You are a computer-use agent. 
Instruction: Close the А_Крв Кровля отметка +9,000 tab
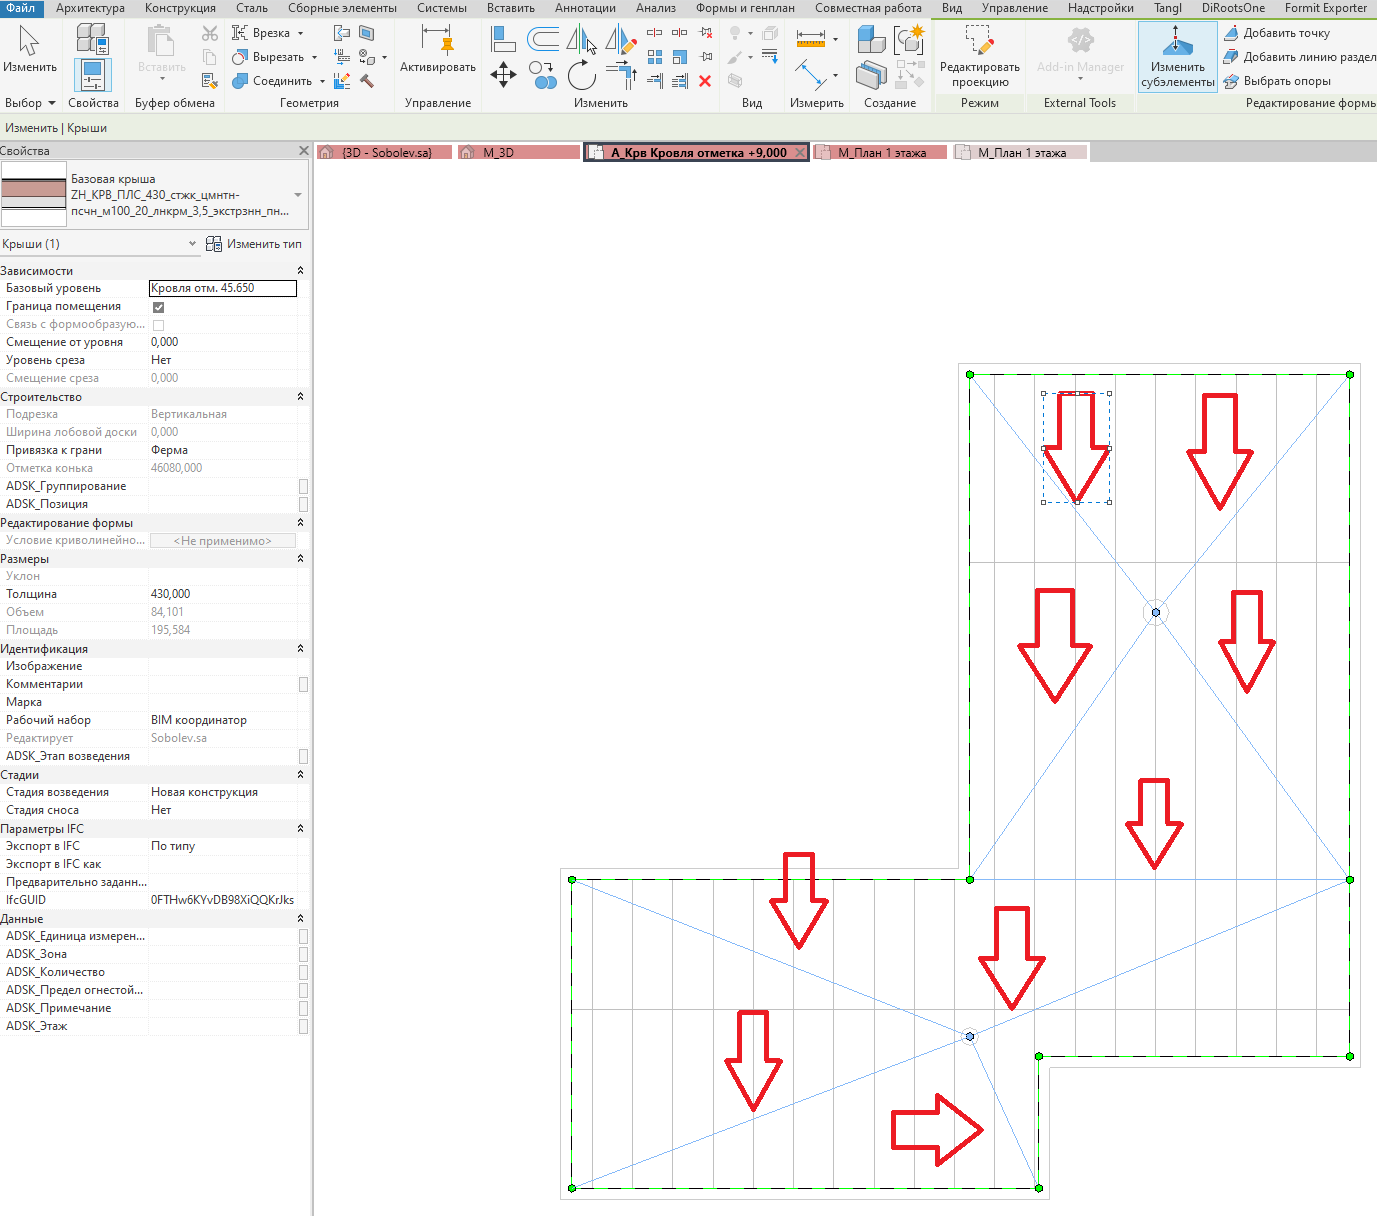[799, 153]
